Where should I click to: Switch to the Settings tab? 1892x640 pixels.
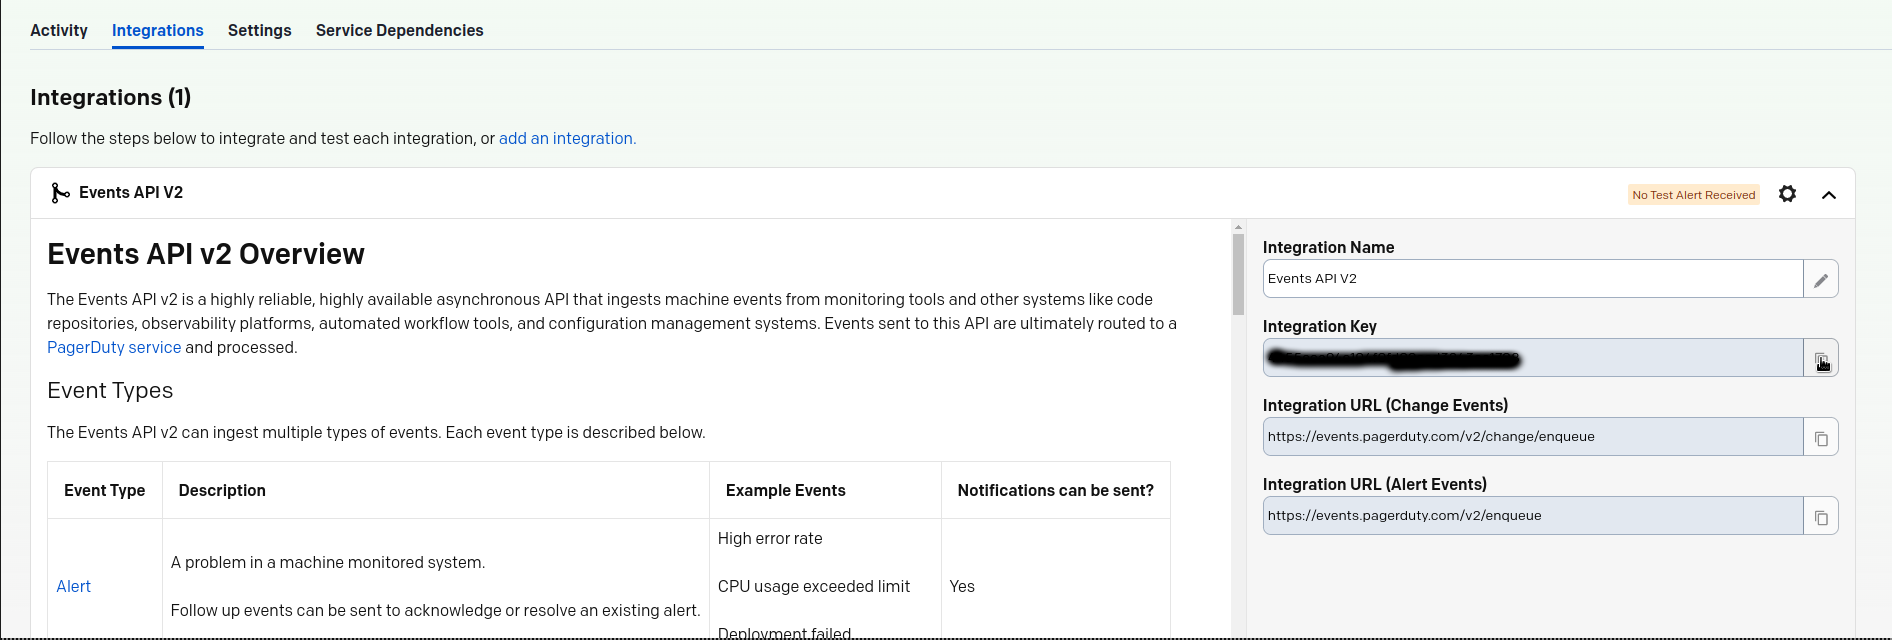click(260, 30)
